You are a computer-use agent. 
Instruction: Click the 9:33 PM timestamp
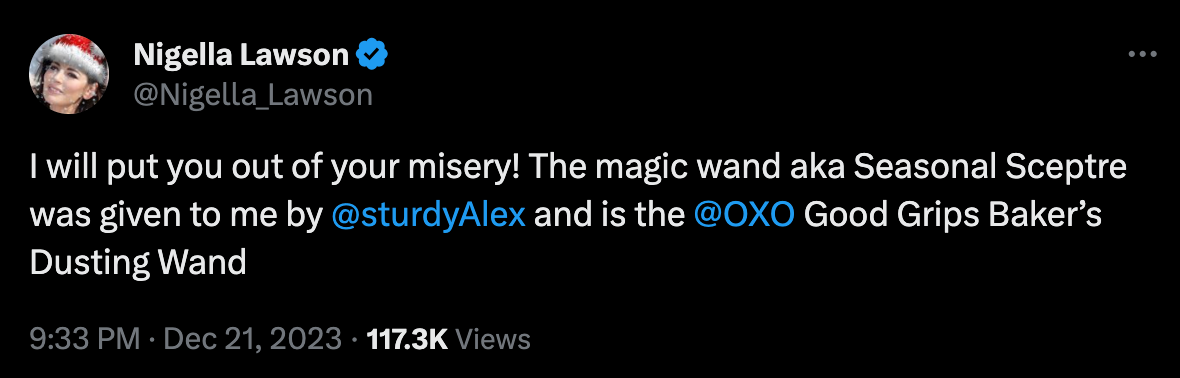[x=85, y=339]
